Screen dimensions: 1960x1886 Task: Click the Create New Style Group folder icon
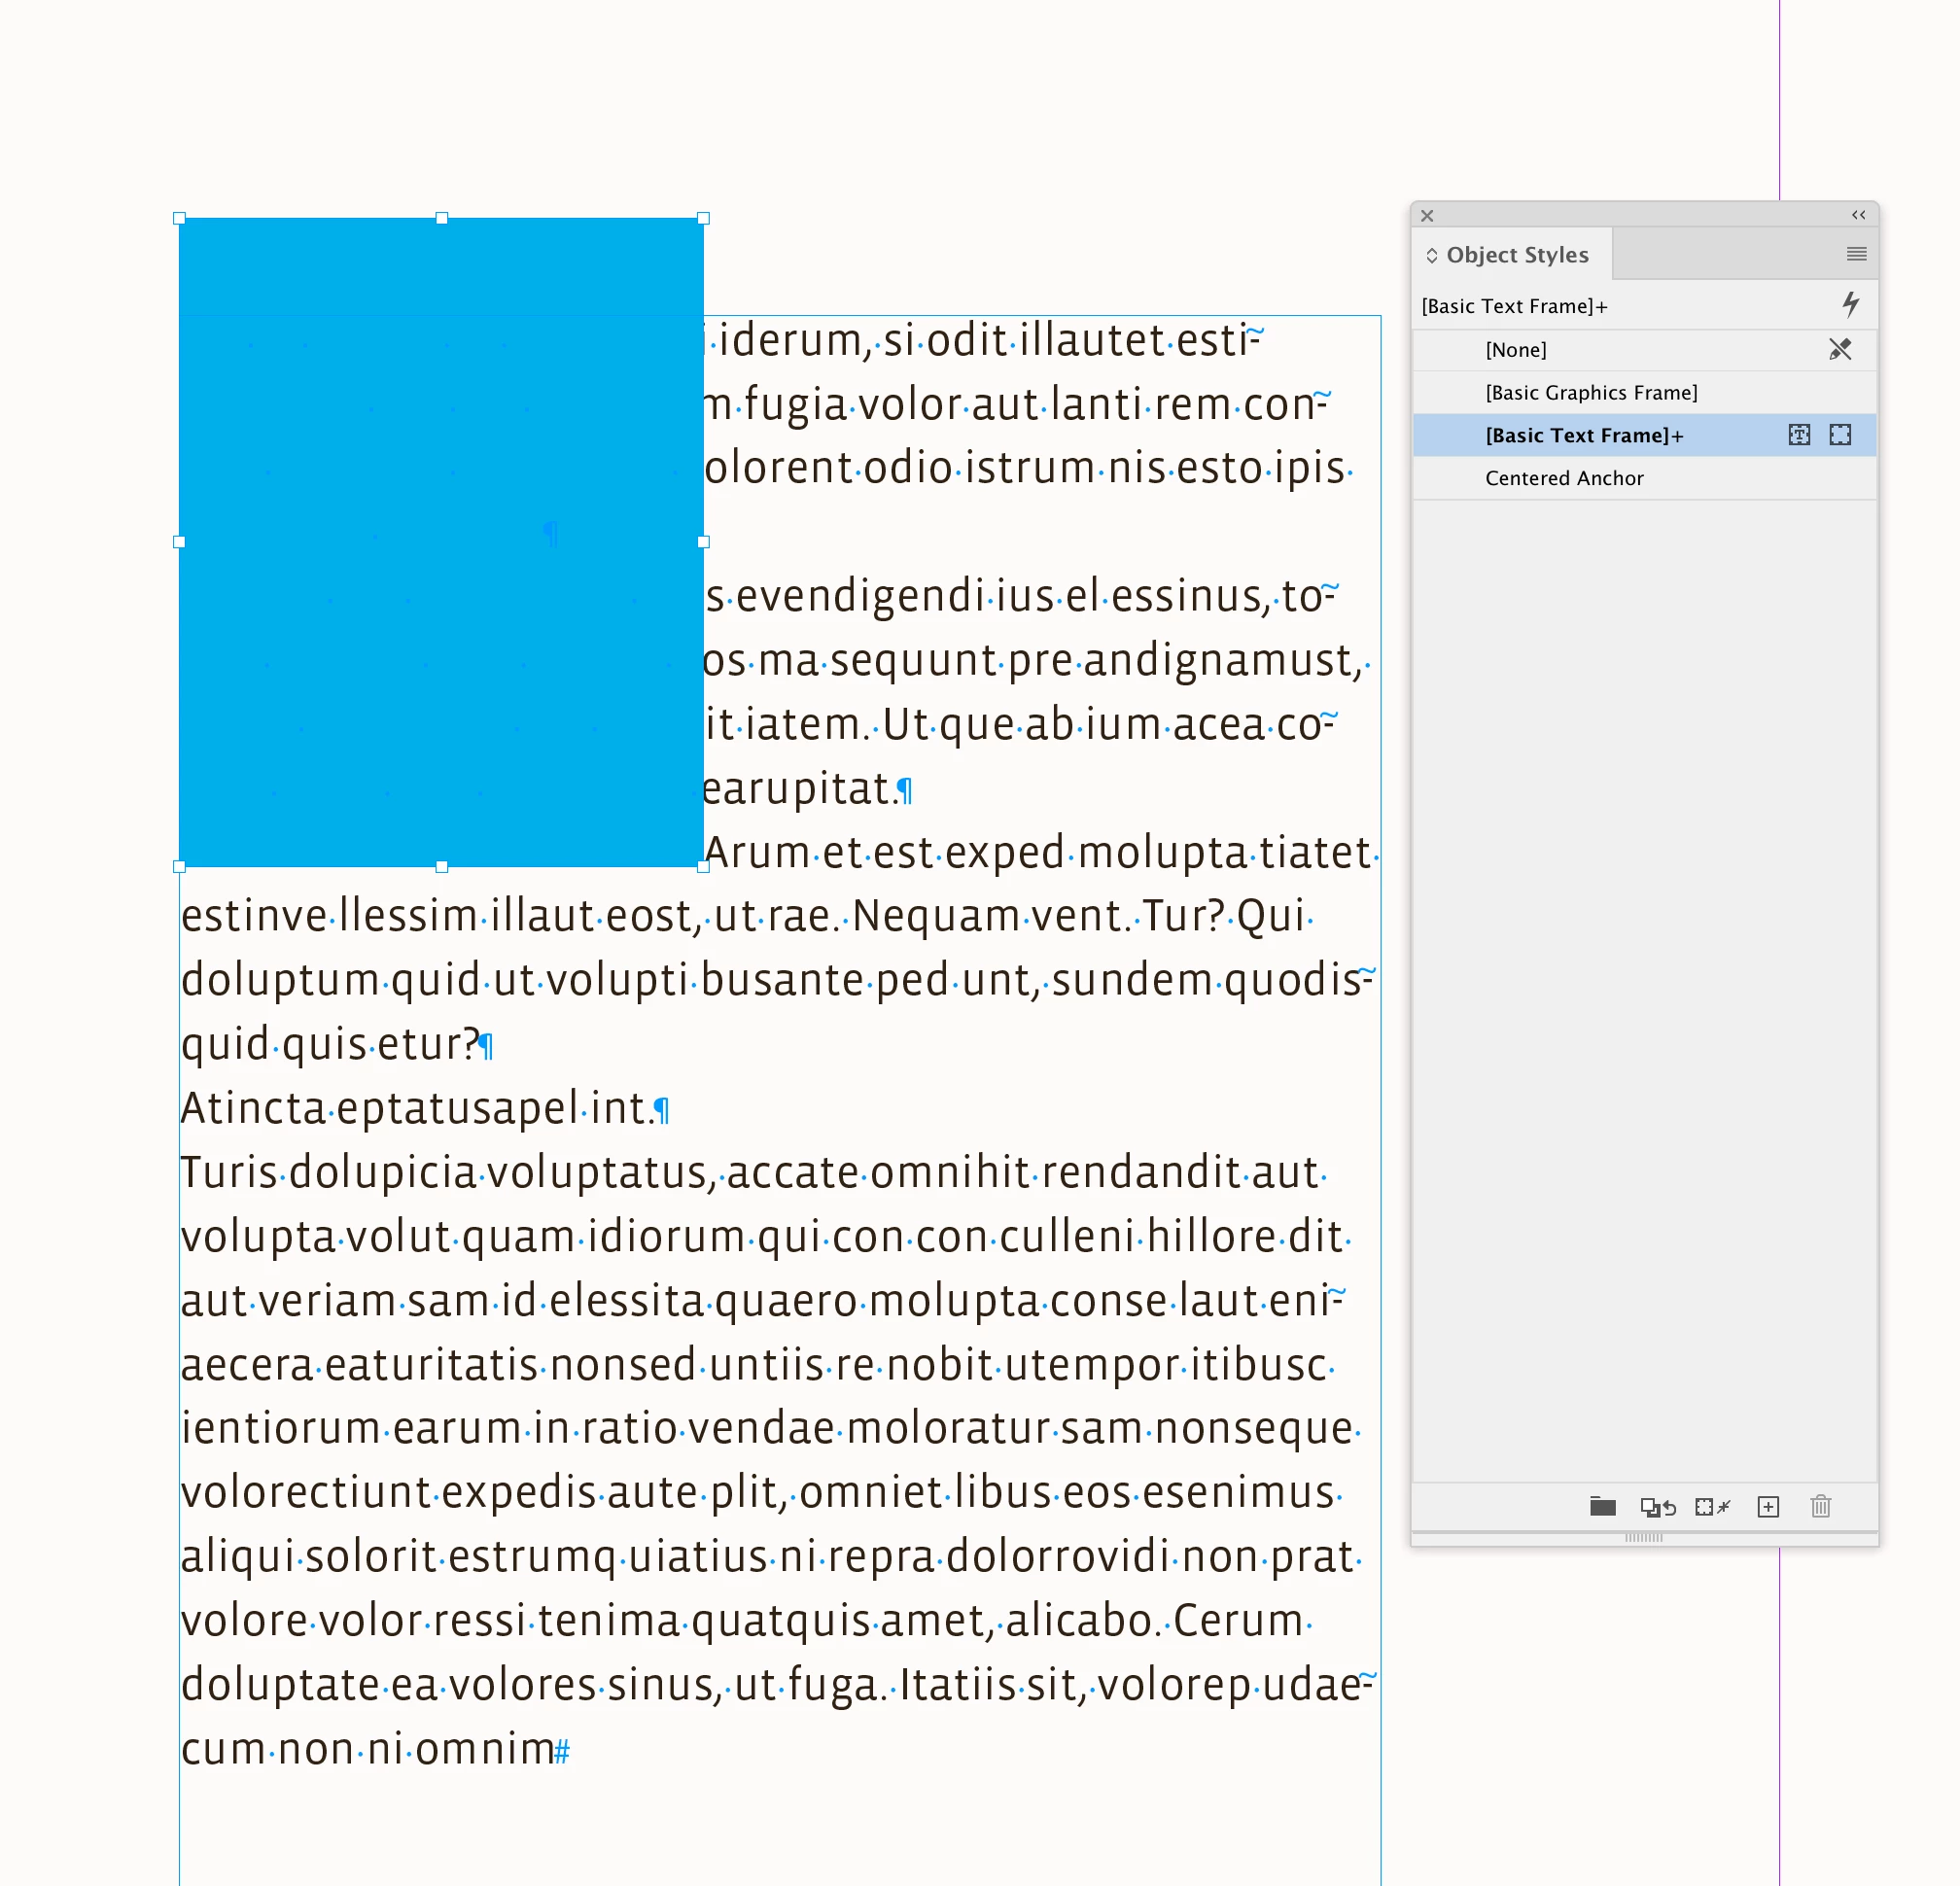coord(1602,1506)
